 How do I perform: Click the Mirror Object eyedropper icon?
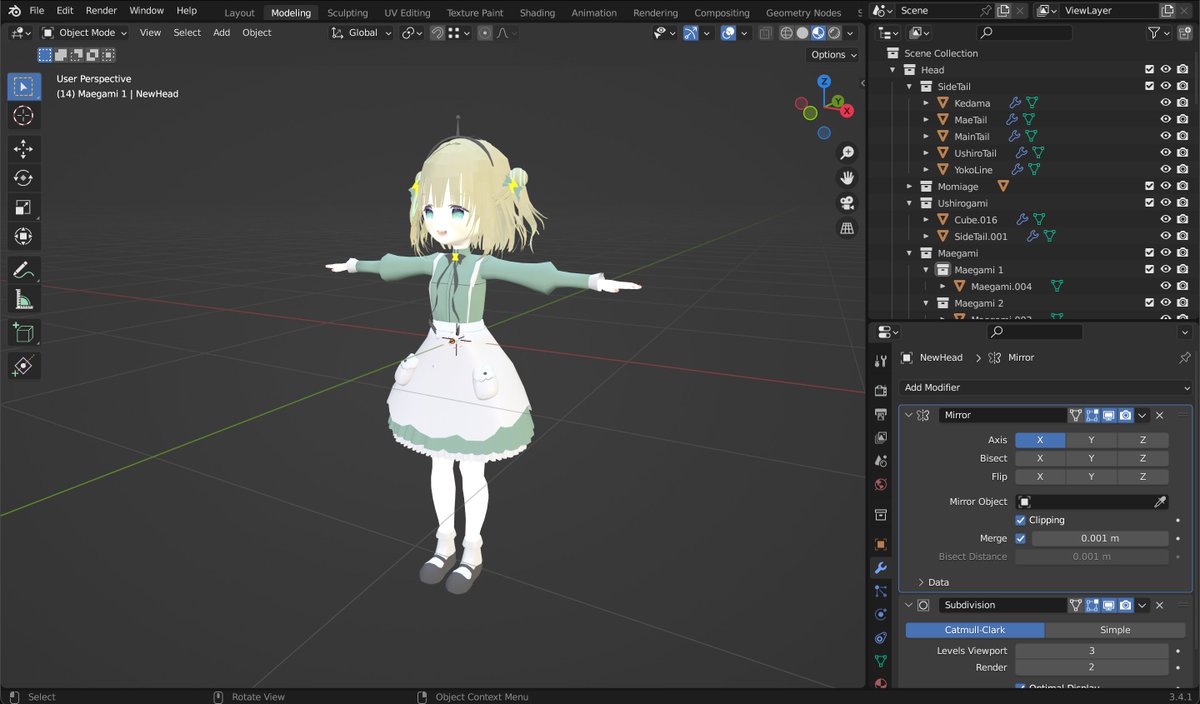1160,502
